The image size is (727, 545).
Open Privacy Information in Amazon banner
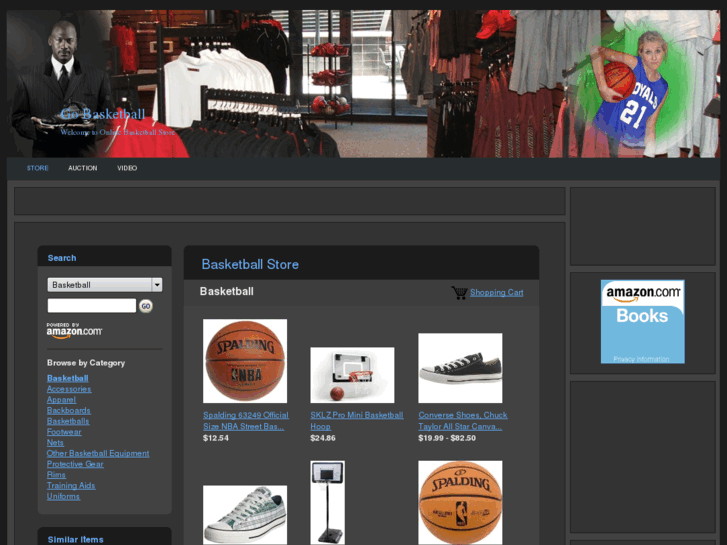click(641, 359)
